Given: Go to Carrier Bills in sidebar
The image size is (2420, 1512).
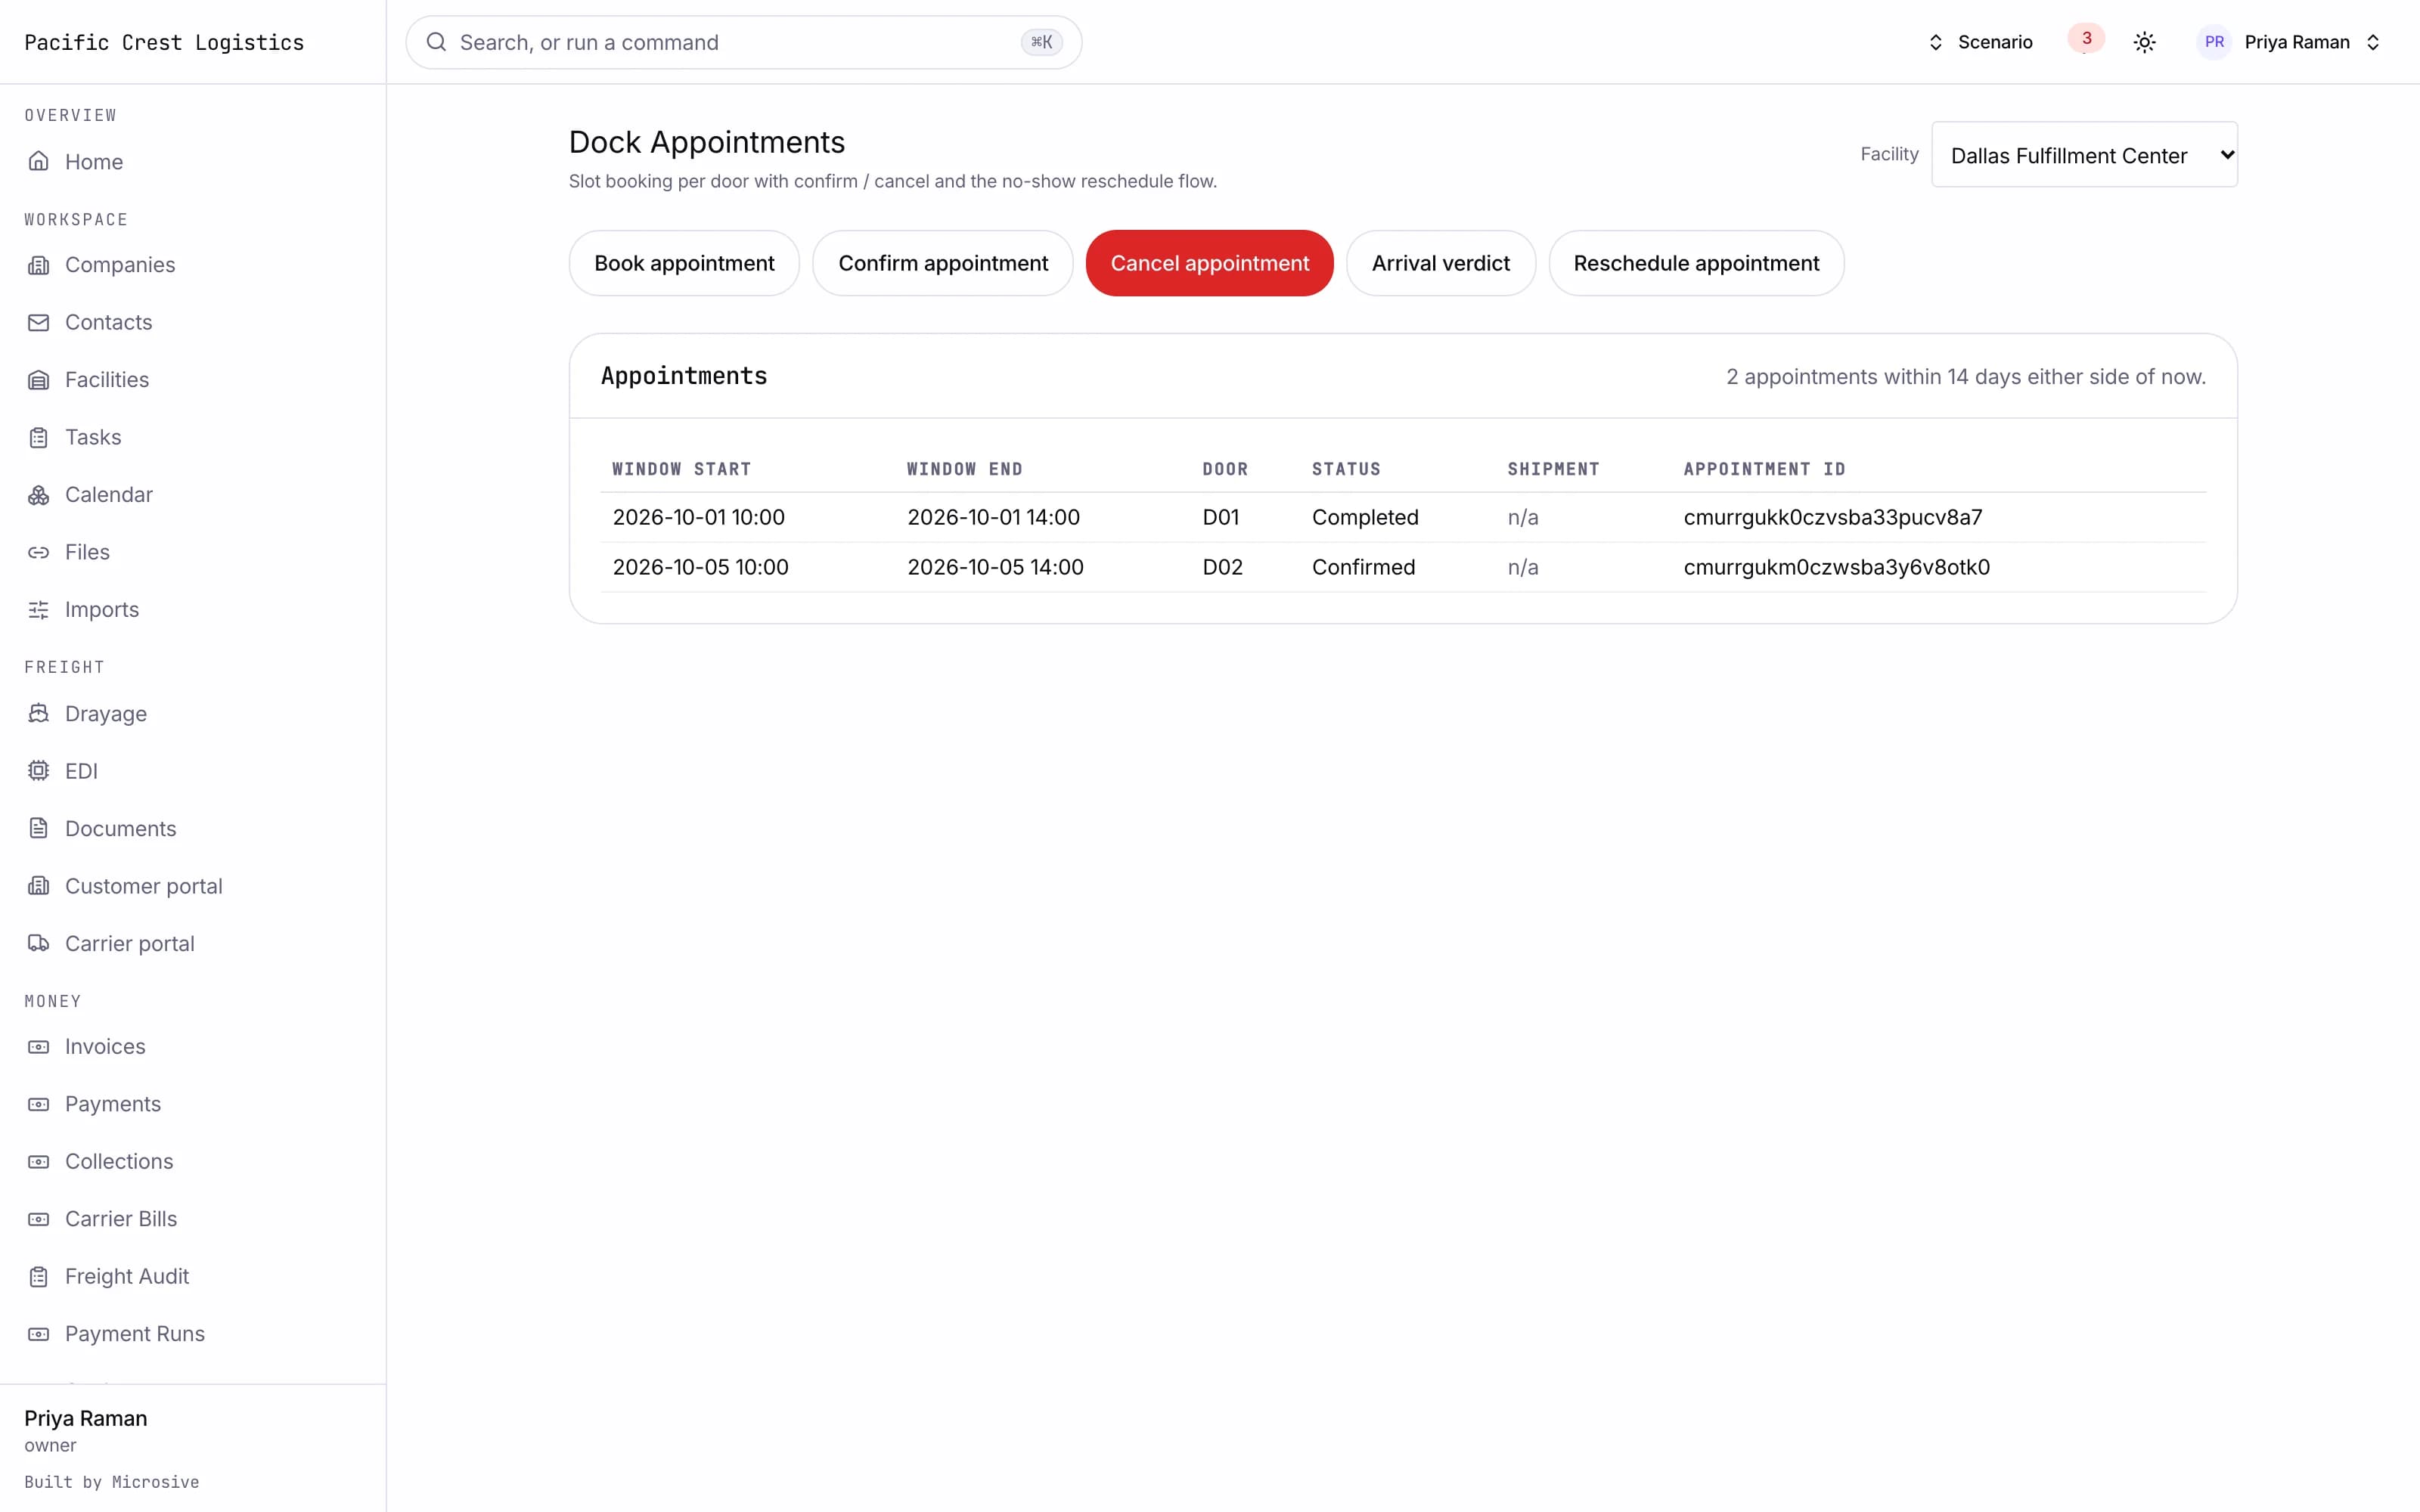Looking at the screenshot, I should point(120,1219).
